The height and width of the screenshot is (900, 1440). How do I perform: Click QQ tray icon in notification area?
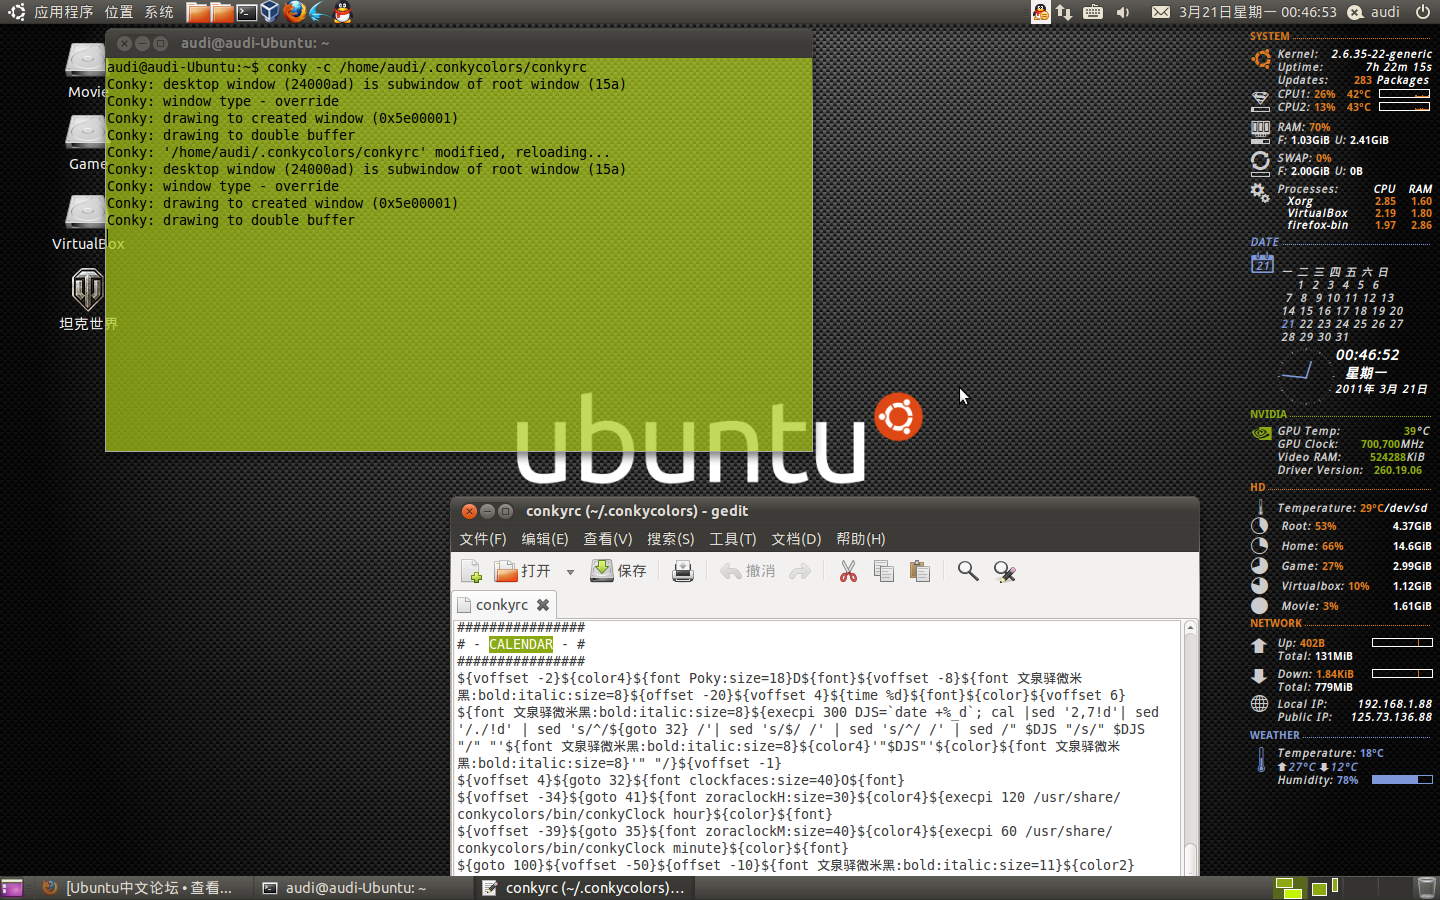(x=1041, y=12)
